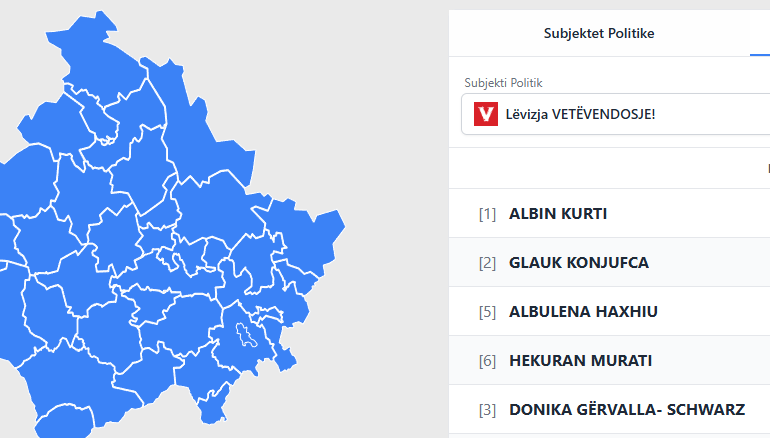Click number [5] beside Albulena Haxhiu

(x=487, y=312)
